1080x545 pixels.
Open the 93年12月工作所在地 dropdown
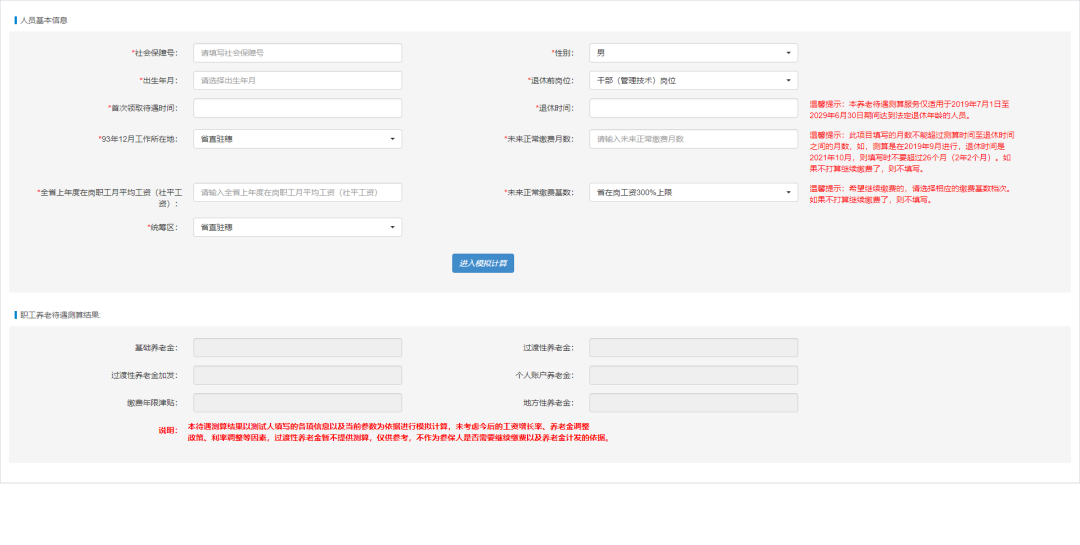pyautogui.click(x=297, y=139)
